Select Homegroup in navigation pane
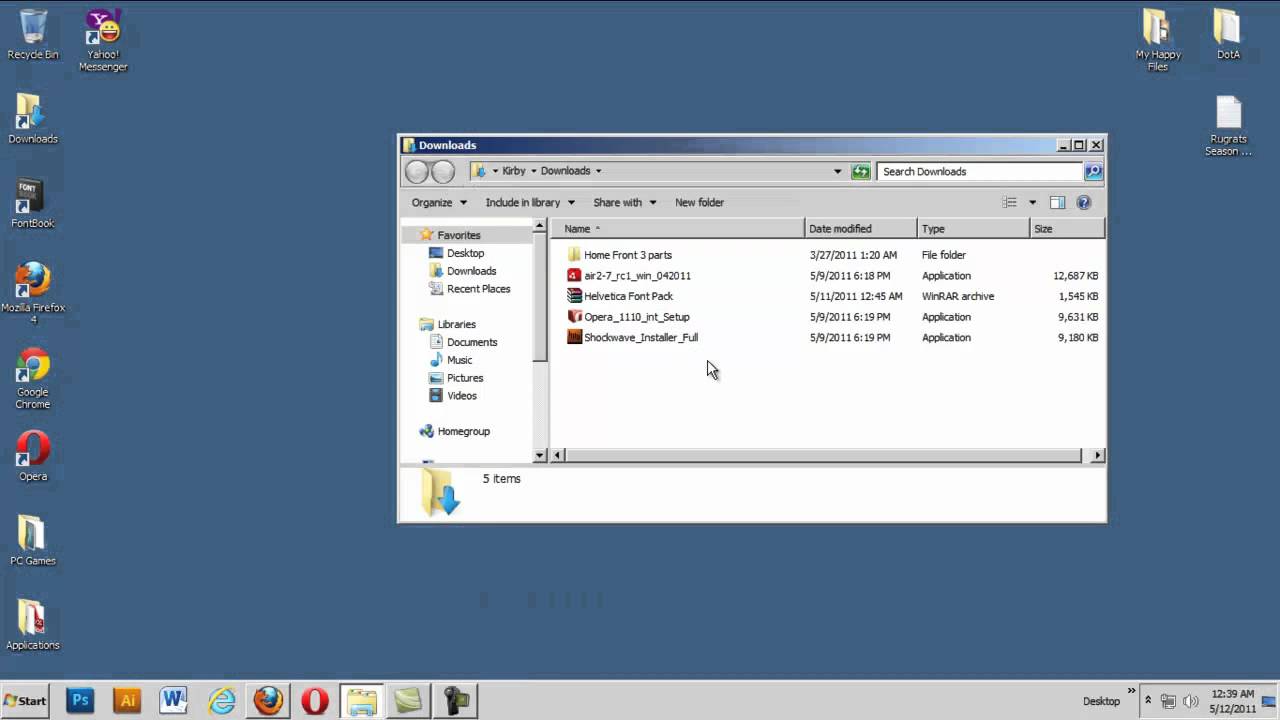This screenshot has width=1280, height=720. point(463,431)
